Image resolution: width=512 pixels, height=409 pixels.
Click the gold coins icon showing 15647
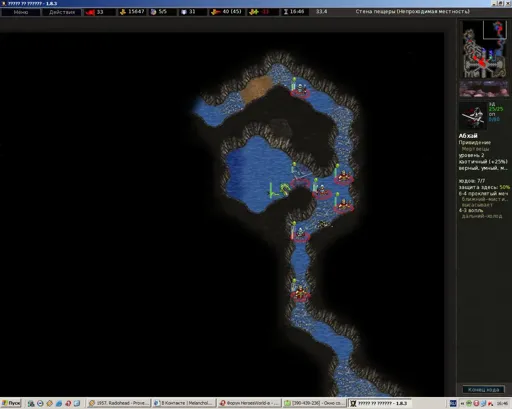tap(123, 12)
